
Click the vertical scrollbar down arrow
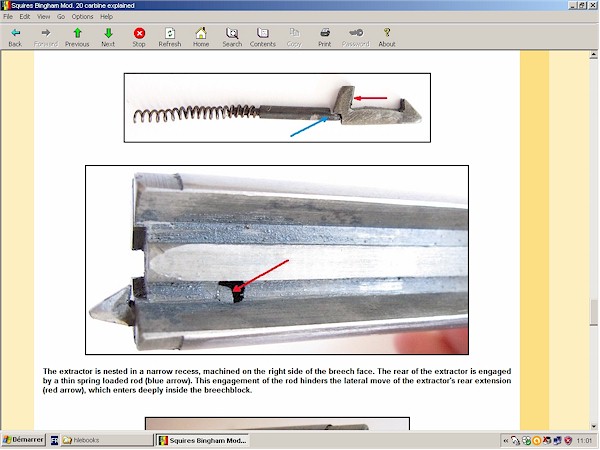(593, 426)
